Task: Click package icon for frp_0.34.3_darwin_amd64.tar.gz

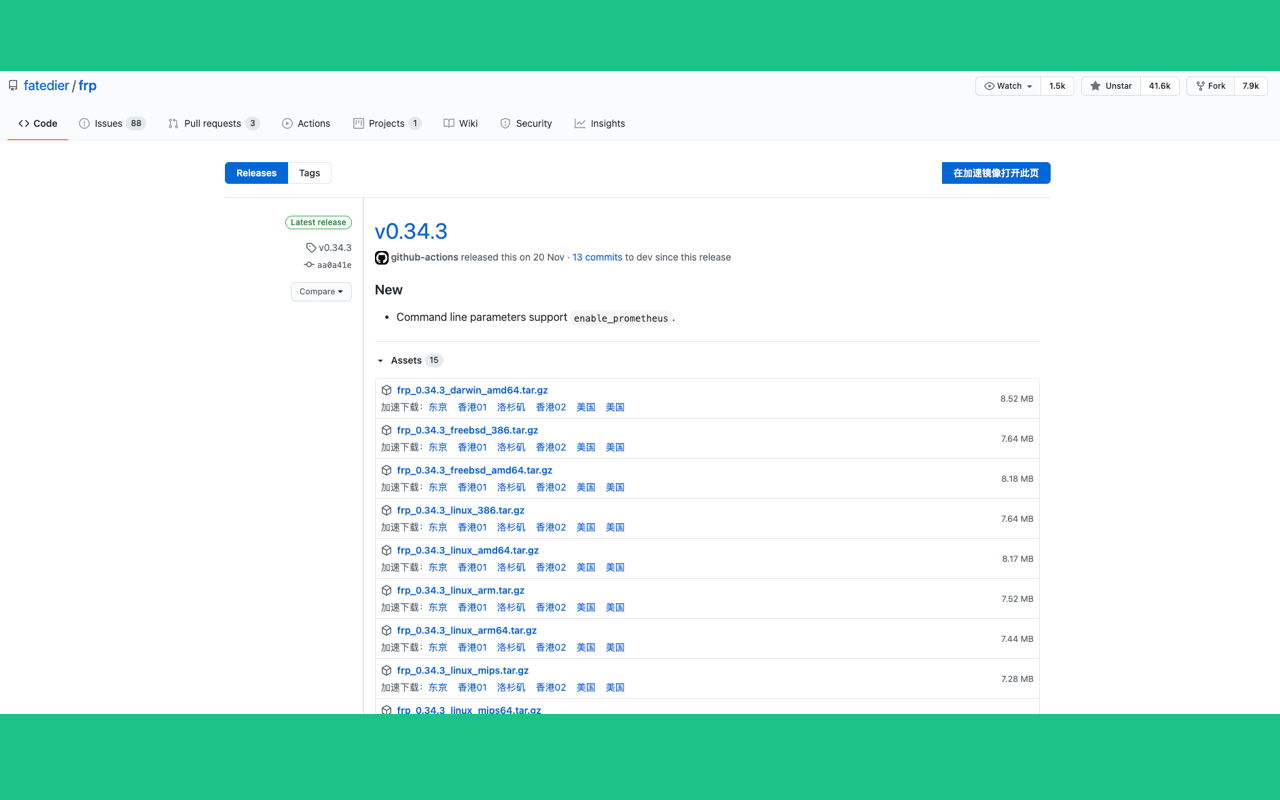Action: pos(387,390)
